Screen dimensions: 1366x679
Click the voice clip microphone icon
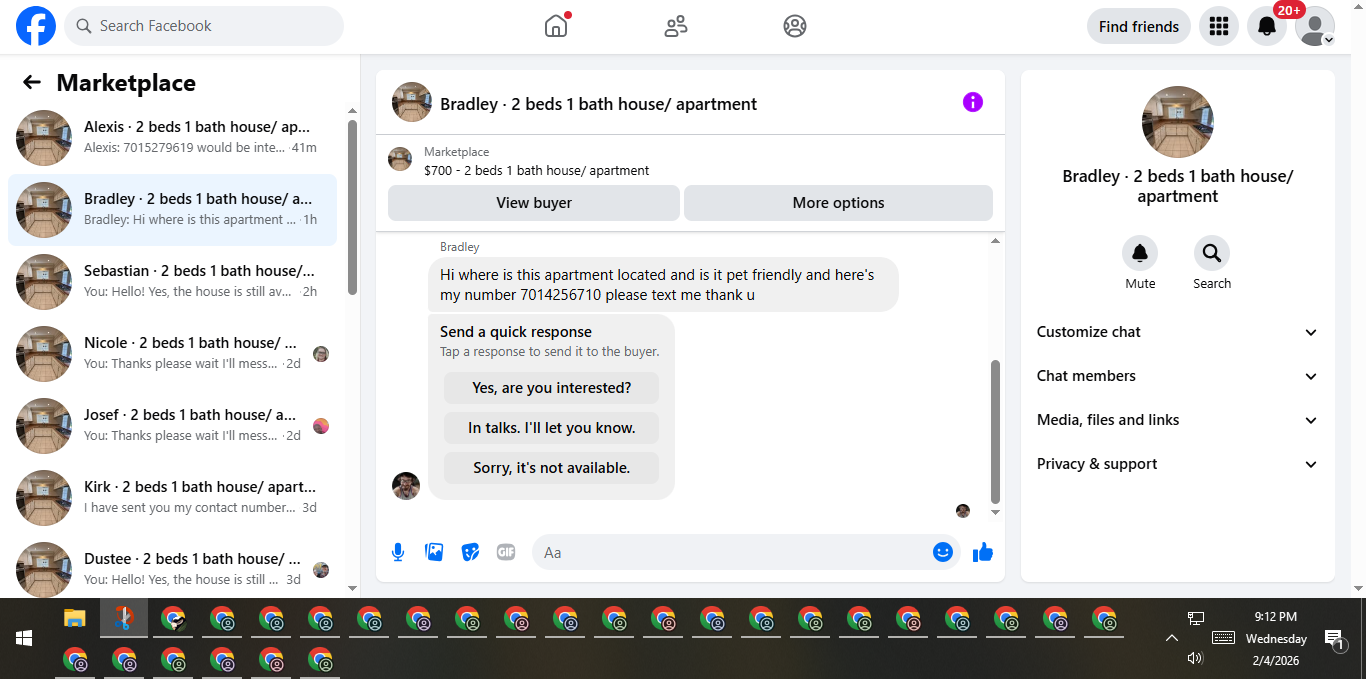(x=398, y=552)
